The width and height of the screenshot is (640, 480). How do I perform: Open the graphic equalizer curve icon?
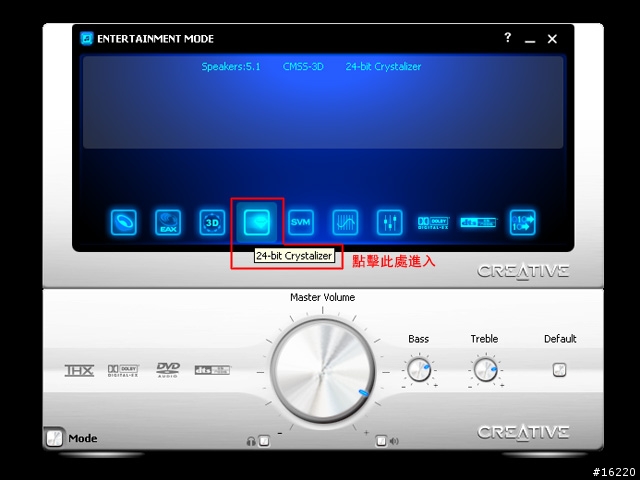pos(345,222)
